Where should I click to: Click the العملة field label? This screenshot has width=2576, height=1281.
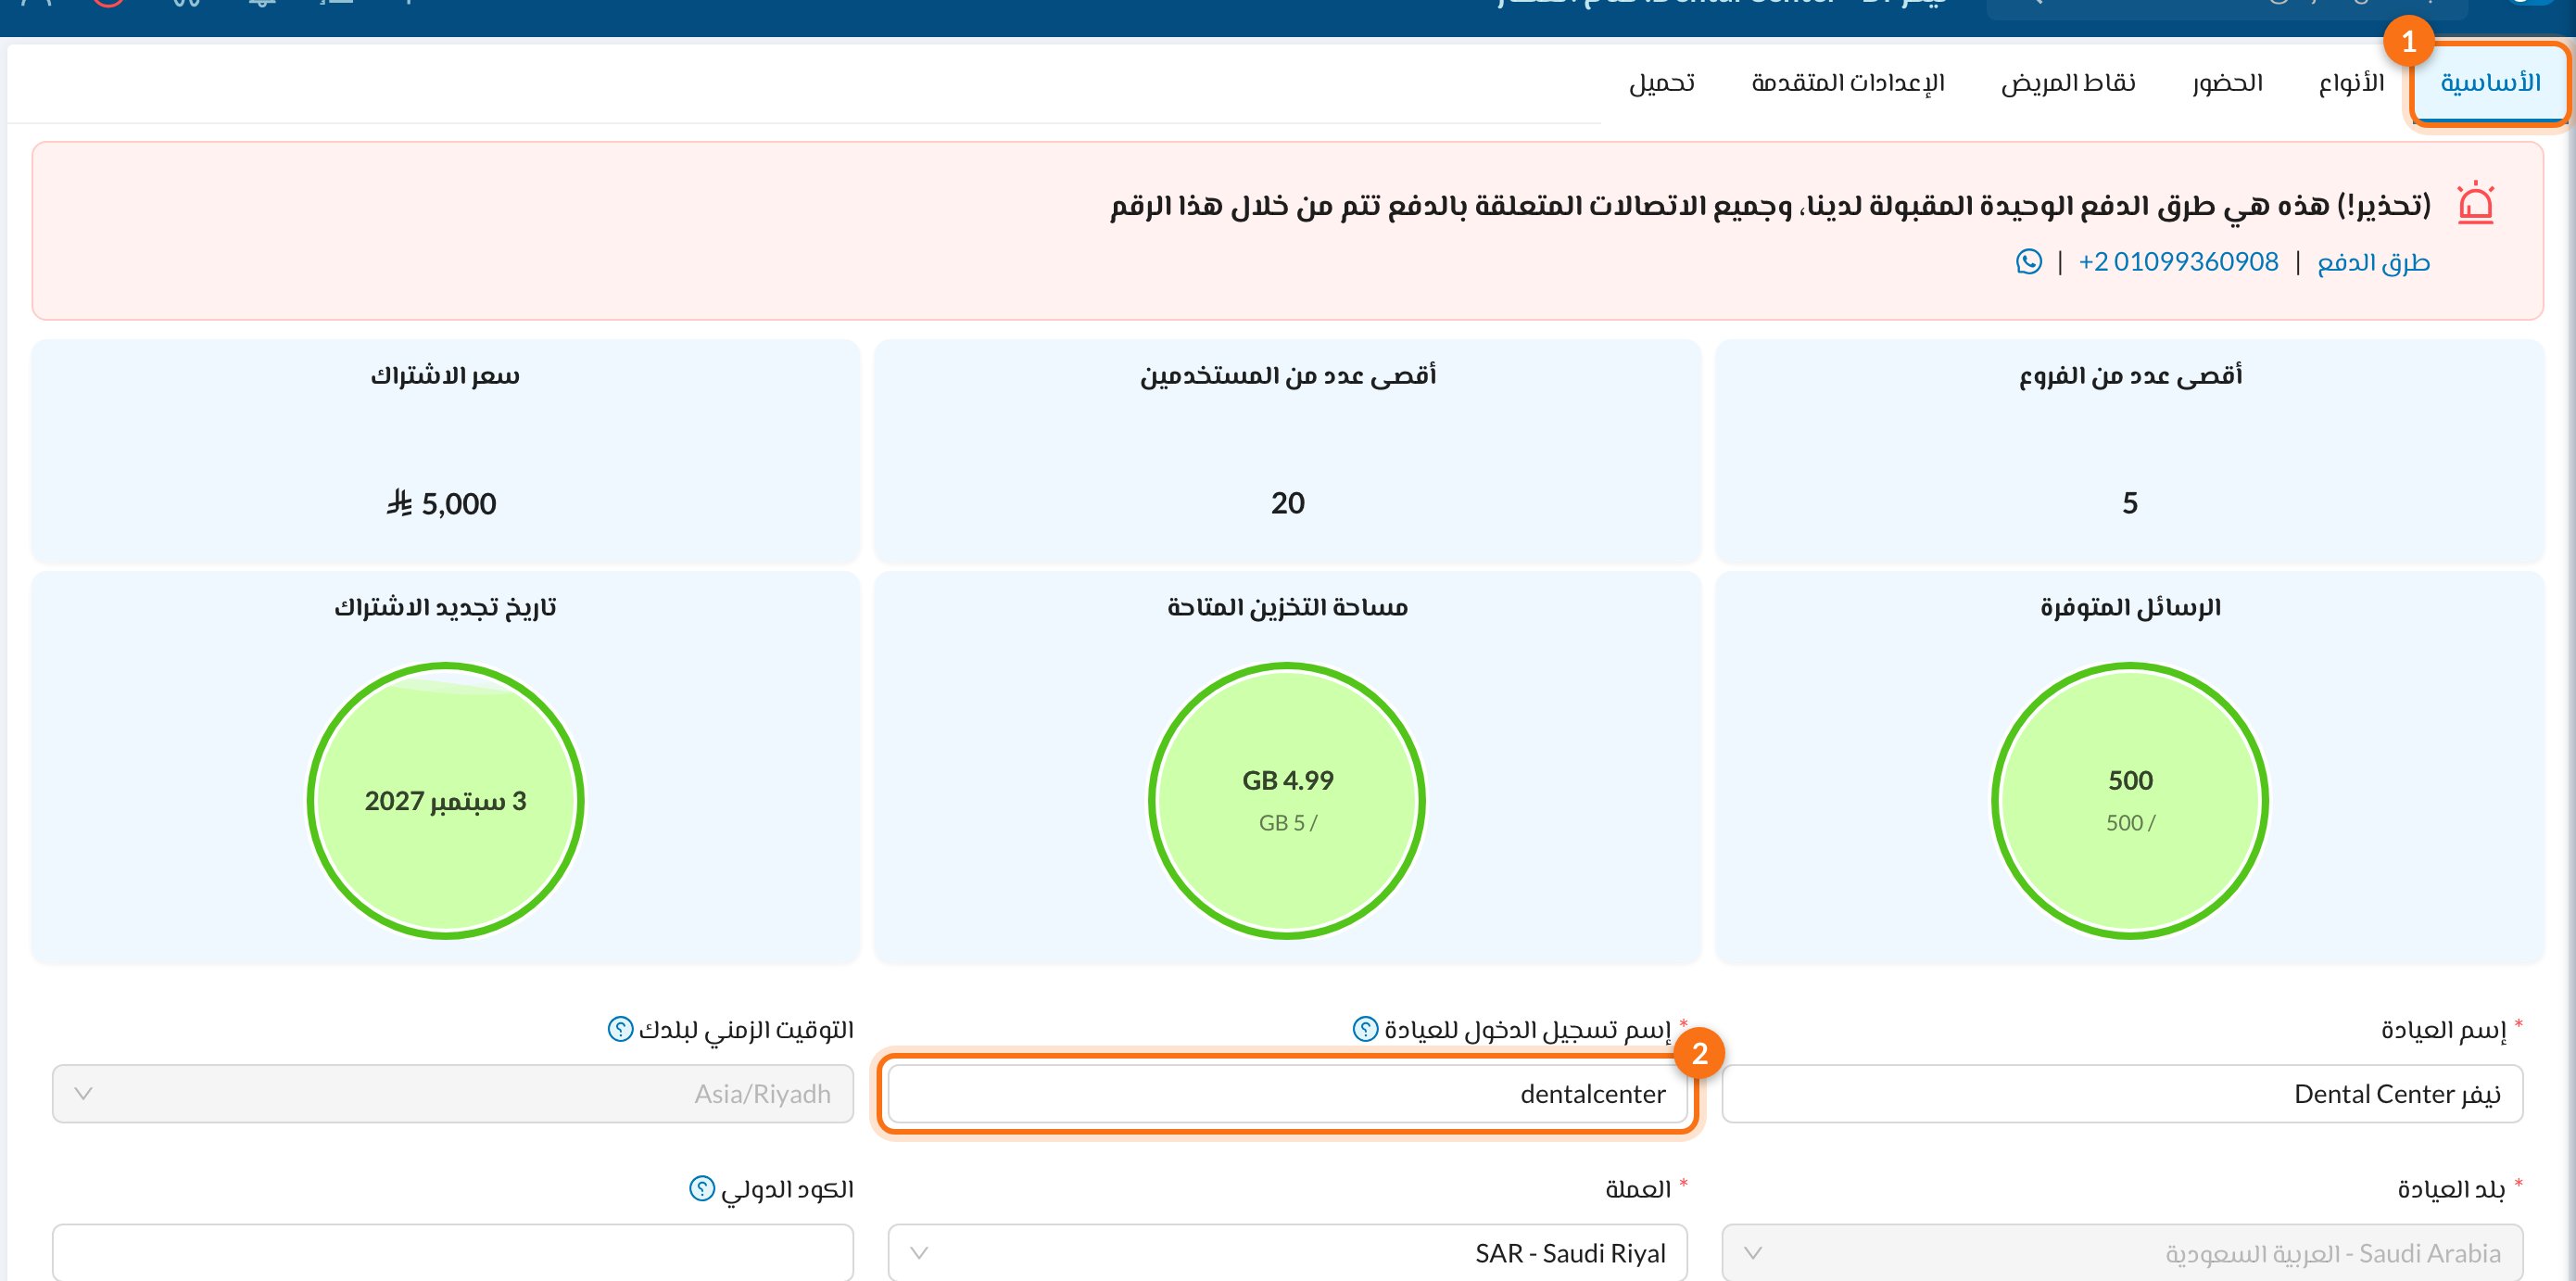[x=1638, y=1189]
